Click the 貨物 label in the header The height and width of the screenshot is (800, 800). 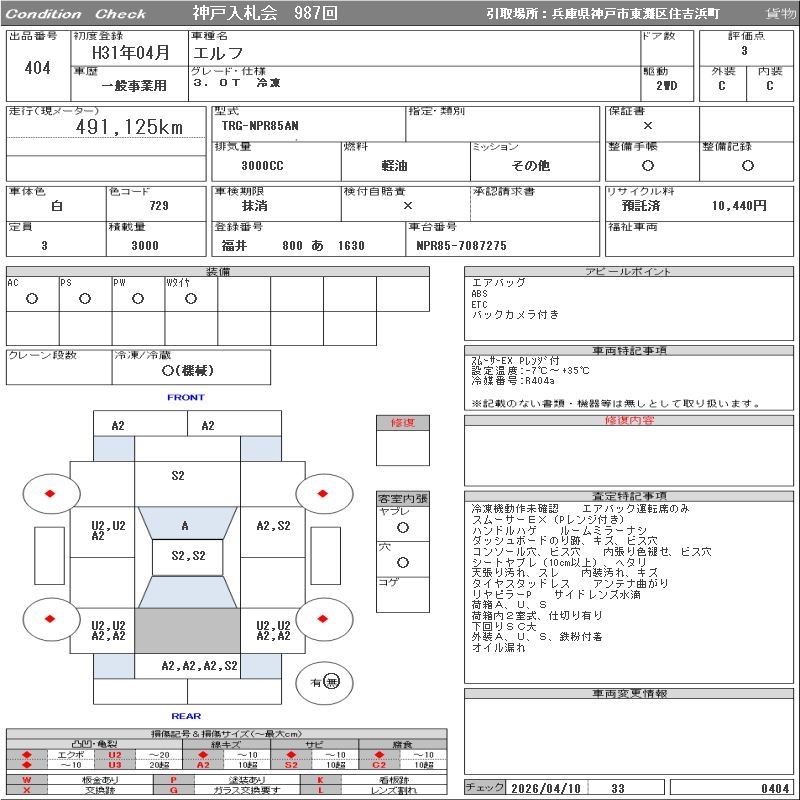[781, 14]
